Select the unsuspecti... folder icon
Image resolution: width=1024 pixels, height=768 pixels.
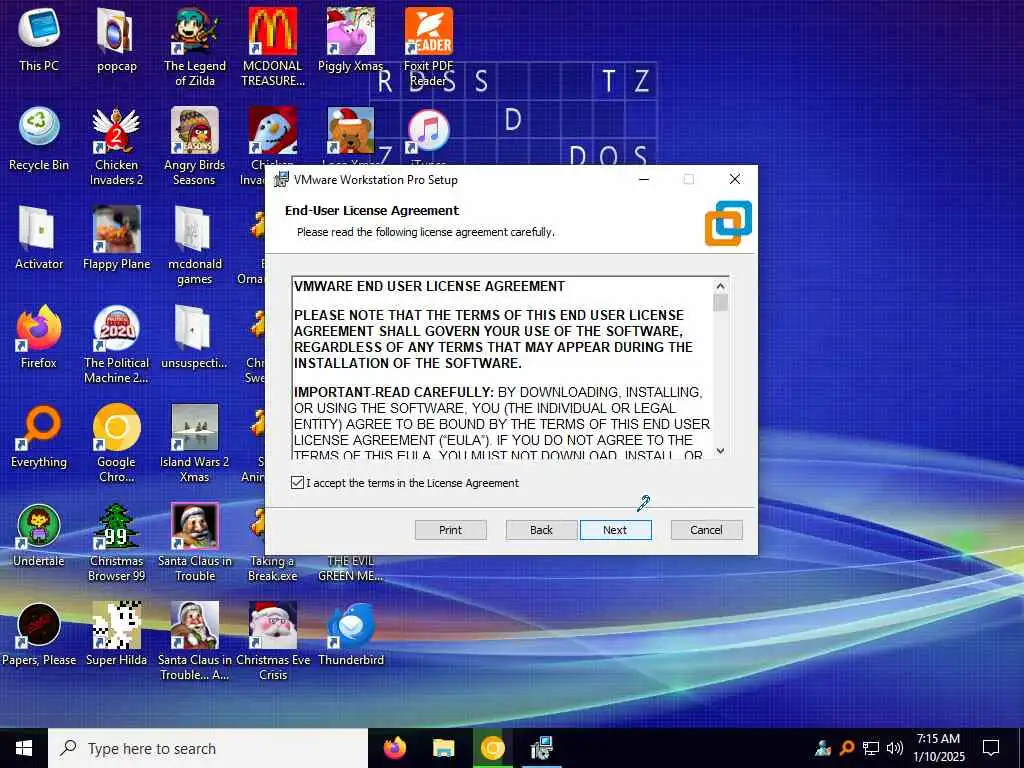195,337
